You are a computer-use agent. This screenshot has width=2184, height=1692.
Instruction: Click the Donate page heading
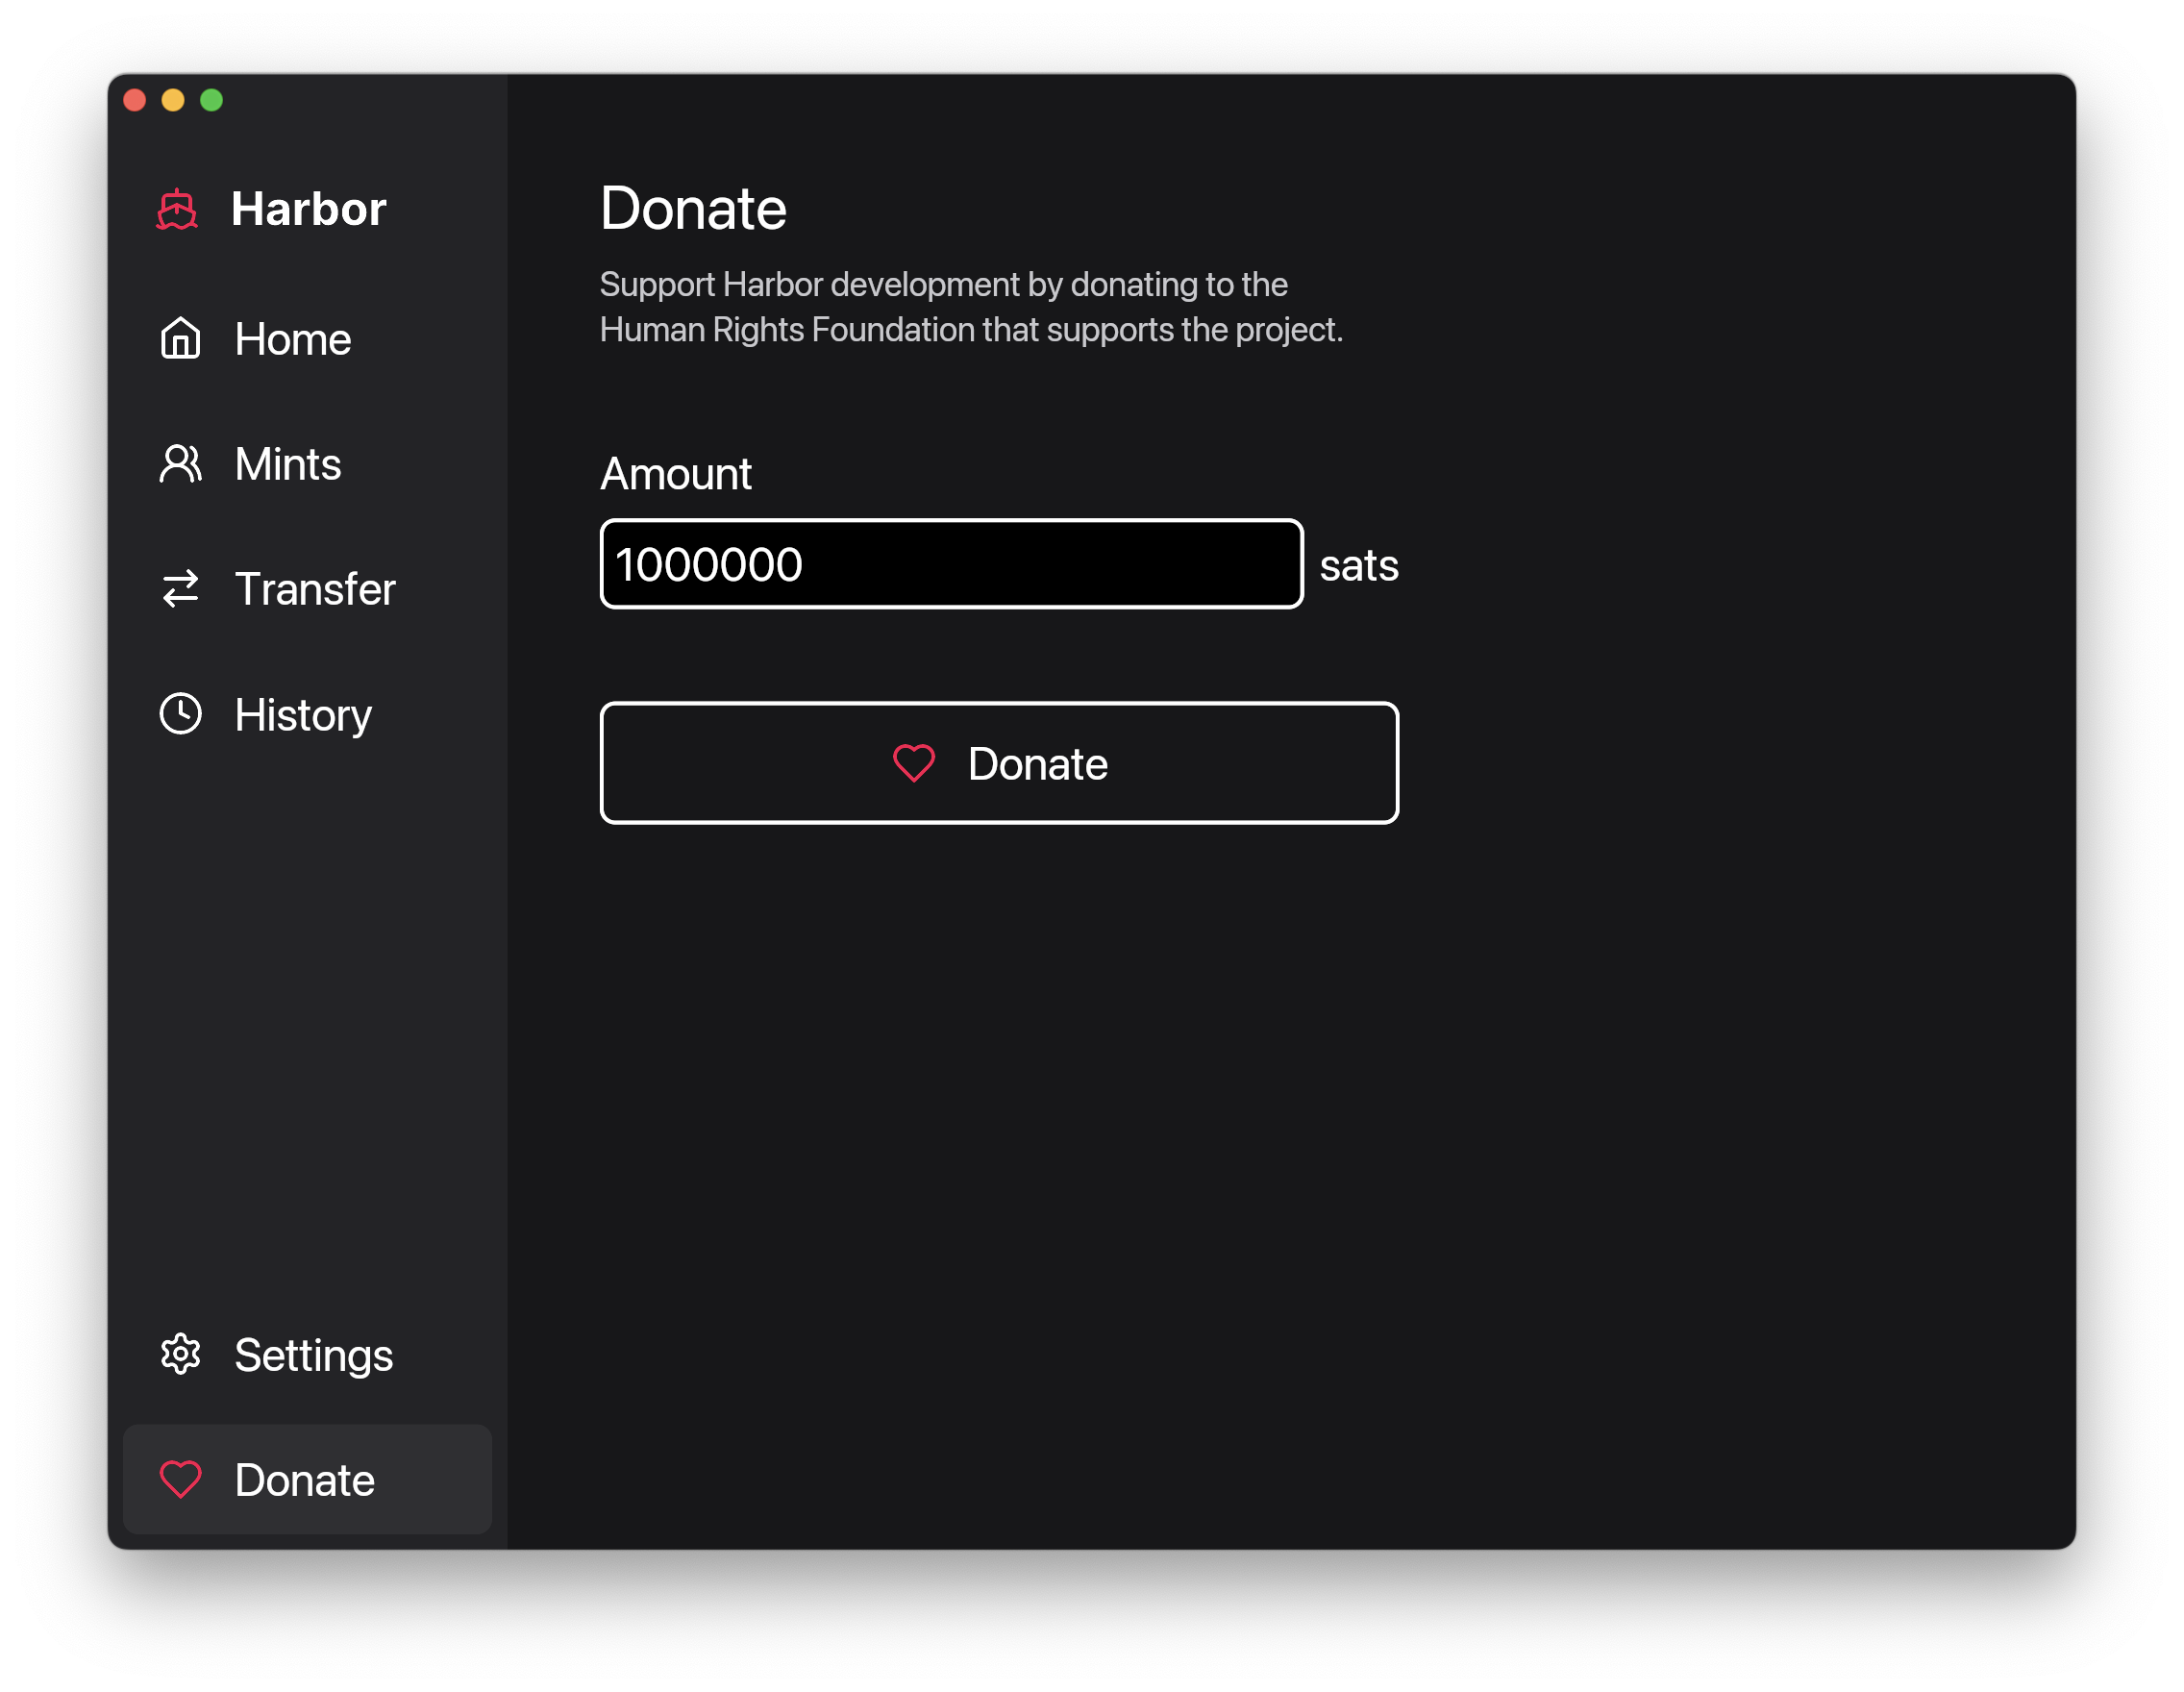693,208
